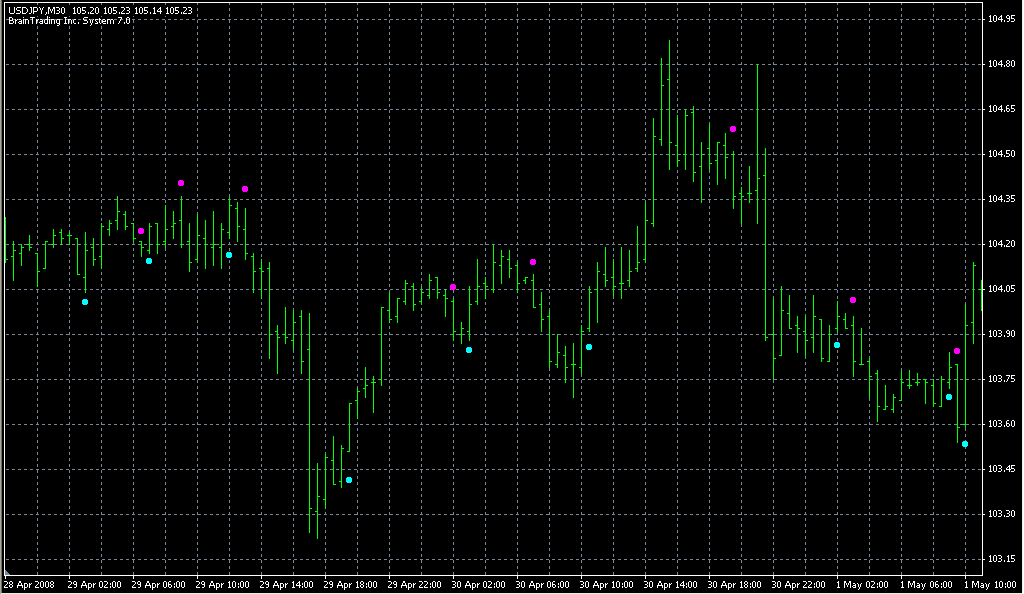Select the BrainTrading Inc. System 7.0 label
The width and height of the screenshot is (1024, 594).
(x=68, y=20)
